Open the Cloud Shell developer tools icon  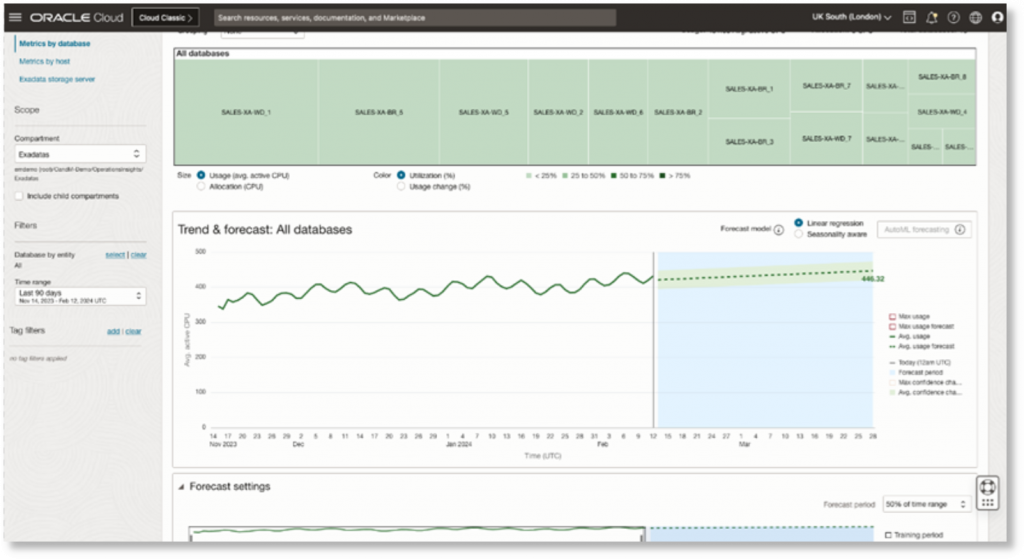pos(909,17)
